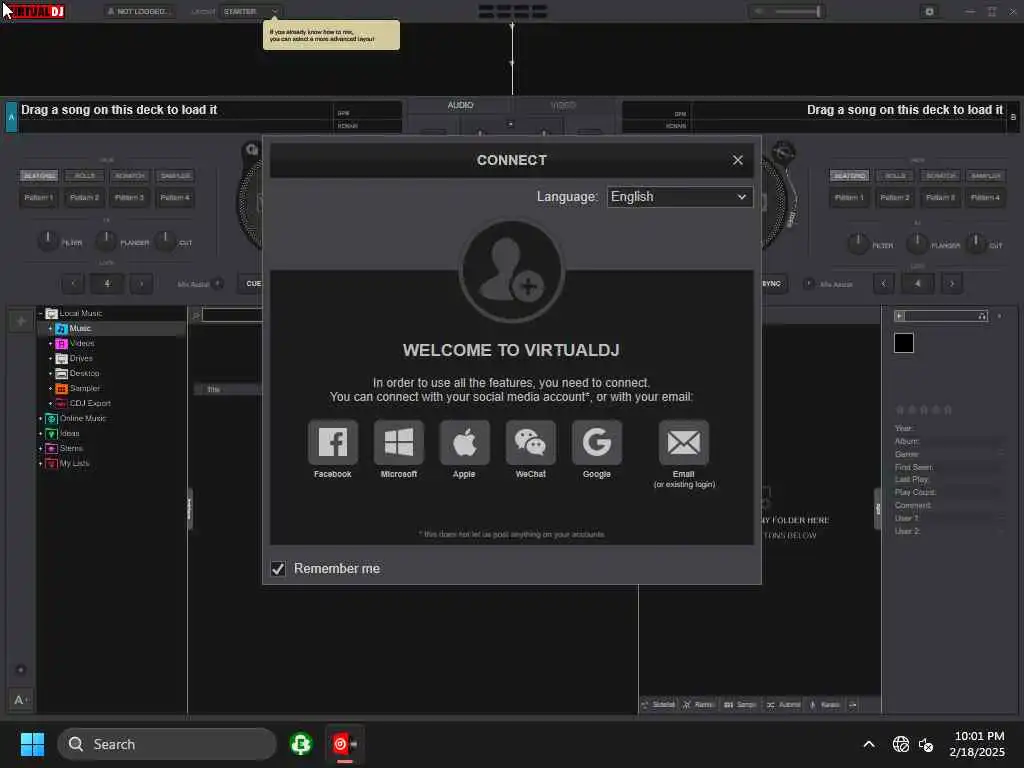Uncheck the Remember me checkbox

click(x=278, y=569)
